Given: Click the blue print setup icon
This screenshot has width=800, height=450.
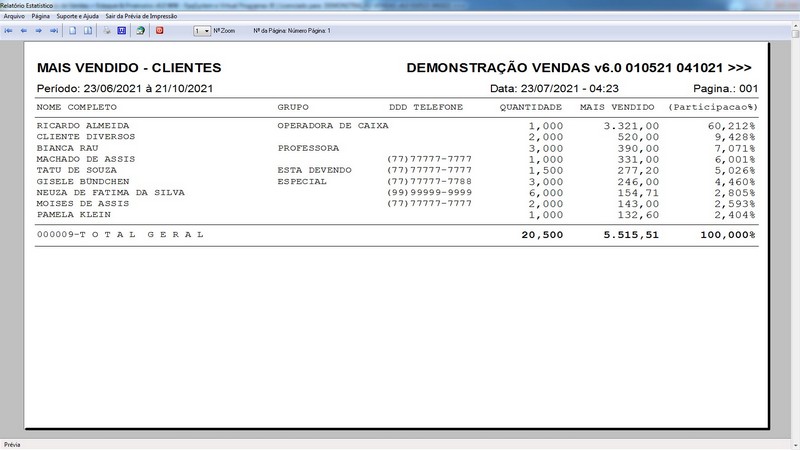Looking at the screenshot, I should pyautogui.click(x=121, y=31).
